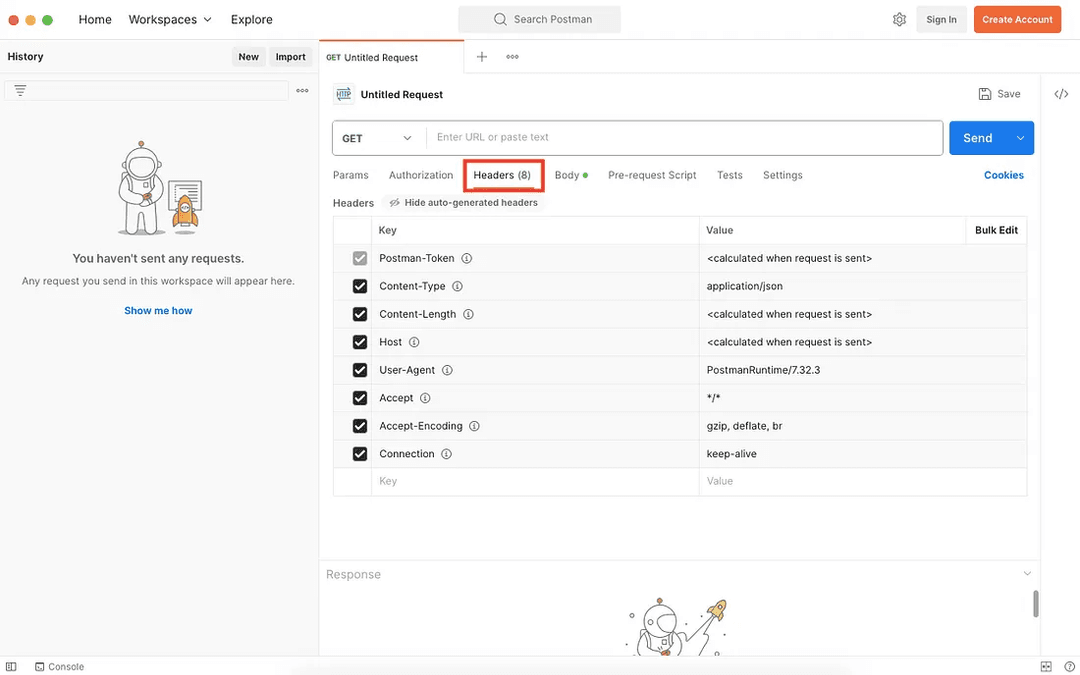Show info for Postman-Token header
The width and height of the screenshot is (1080, 675).
466,258
